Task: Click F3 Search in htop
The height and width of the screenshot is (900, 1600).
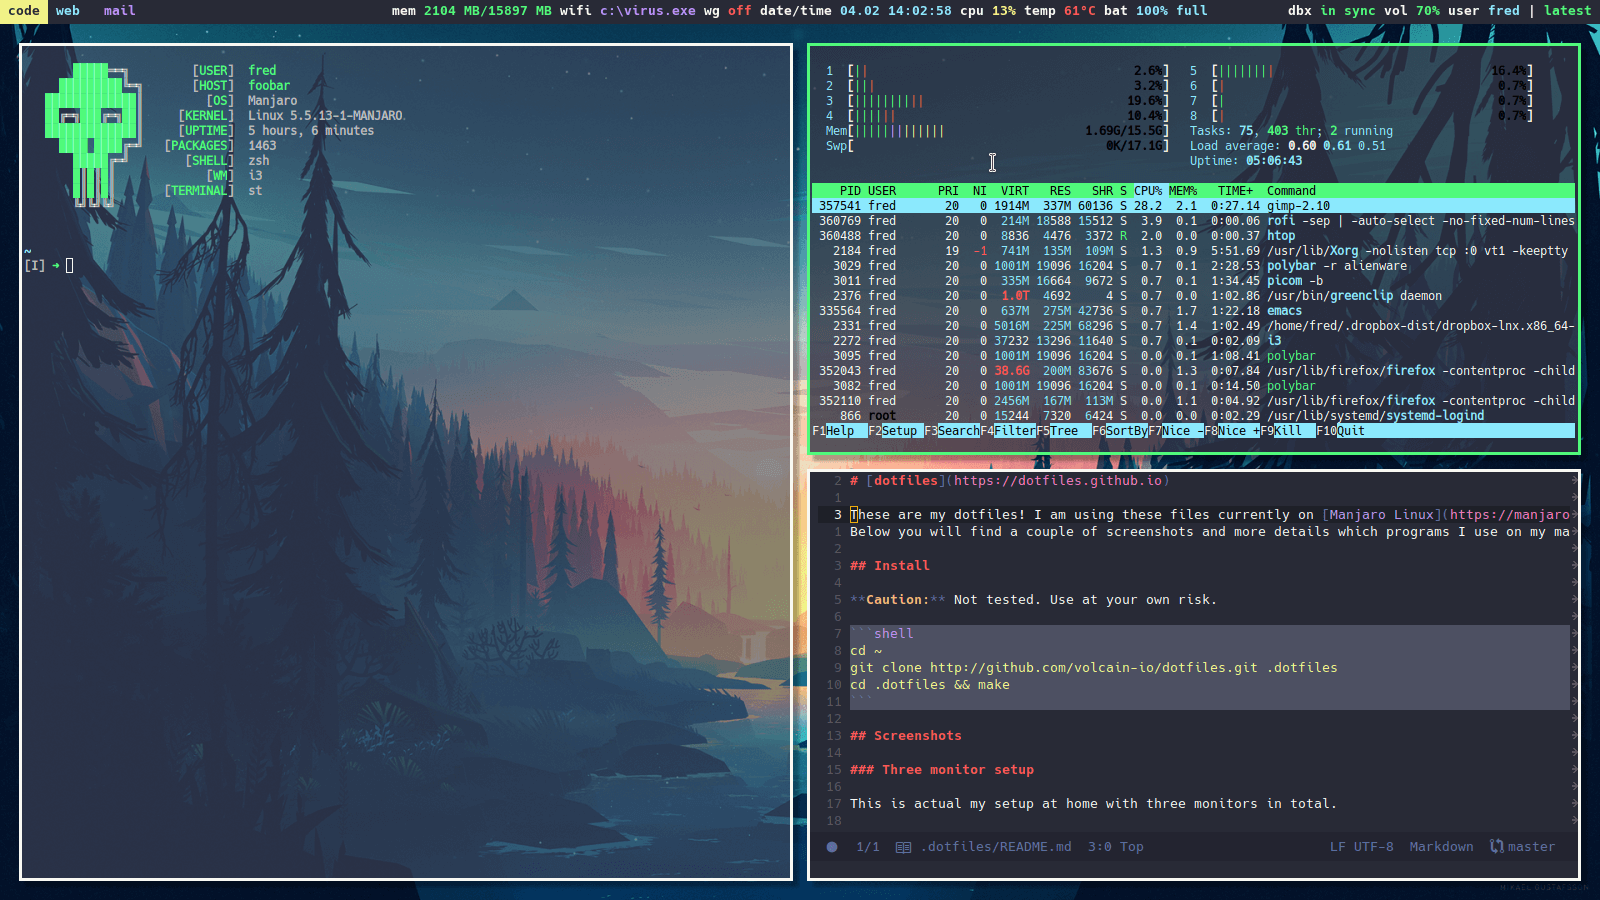Action: 952,431
